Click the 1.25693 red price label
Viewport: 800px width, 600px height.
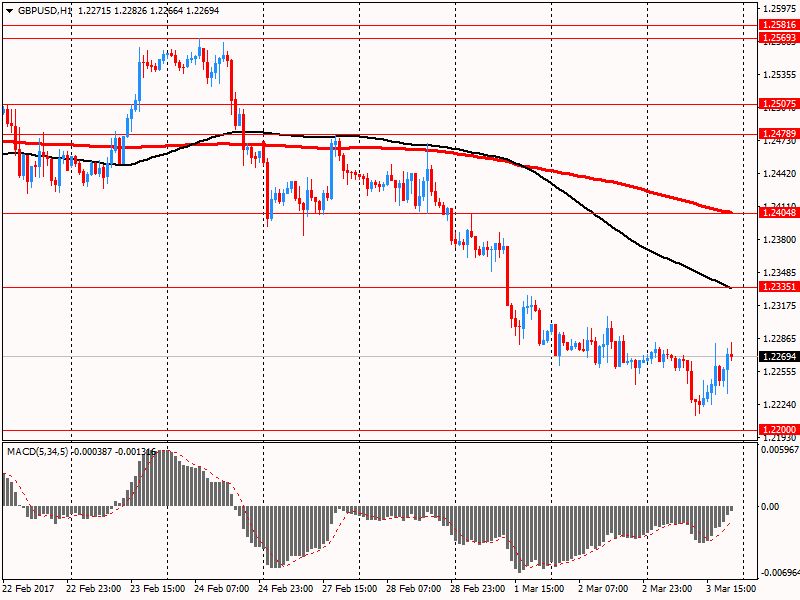(x=779, y=38)
